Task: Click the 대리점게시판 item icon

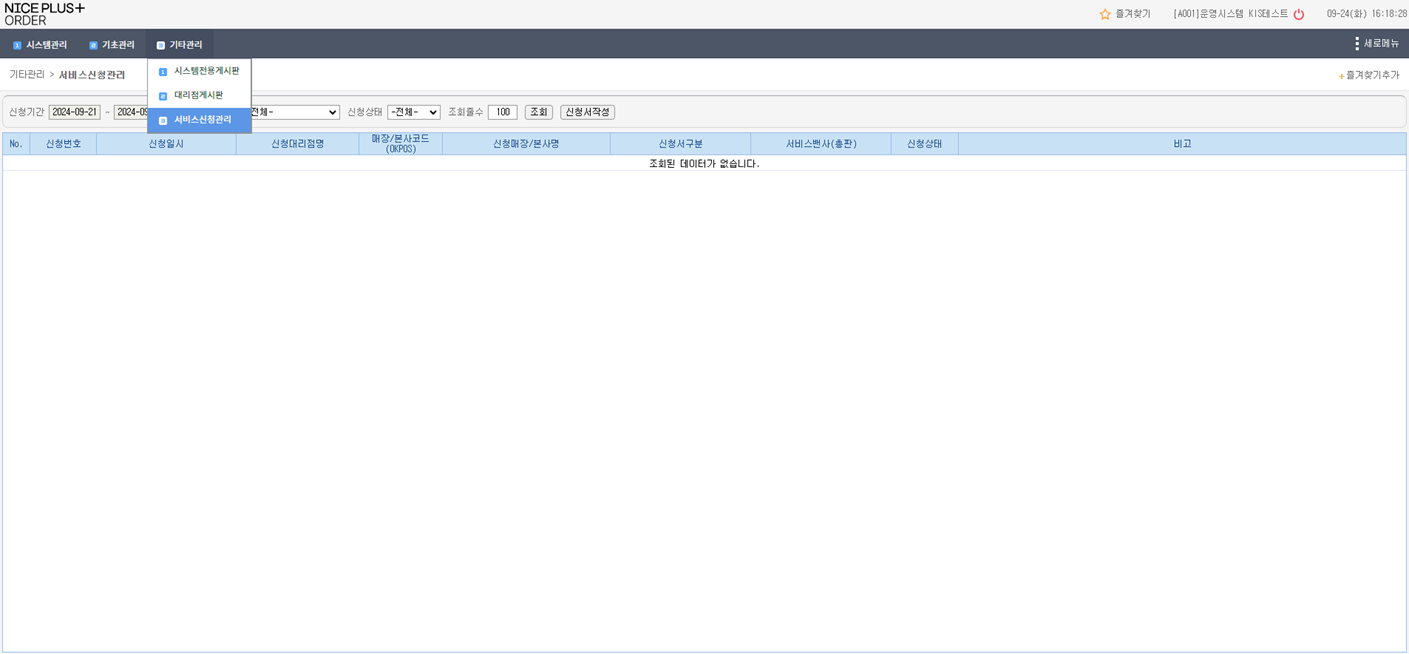Action: [163, 96]
